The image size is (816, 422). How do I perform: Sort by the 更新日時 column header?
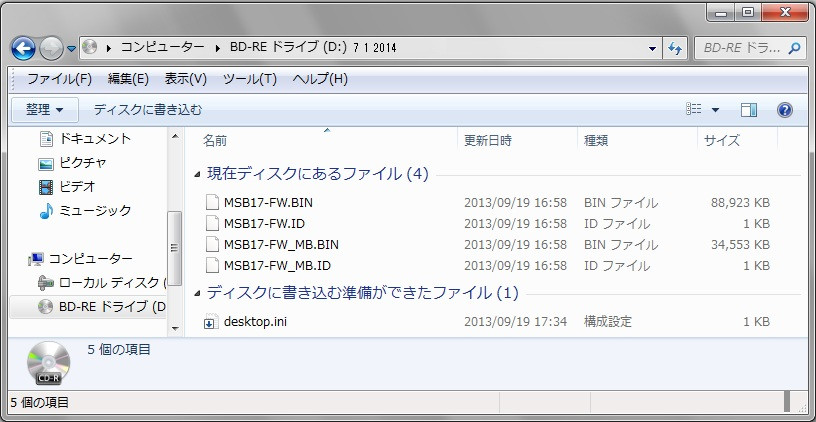(x=488, y=141)
